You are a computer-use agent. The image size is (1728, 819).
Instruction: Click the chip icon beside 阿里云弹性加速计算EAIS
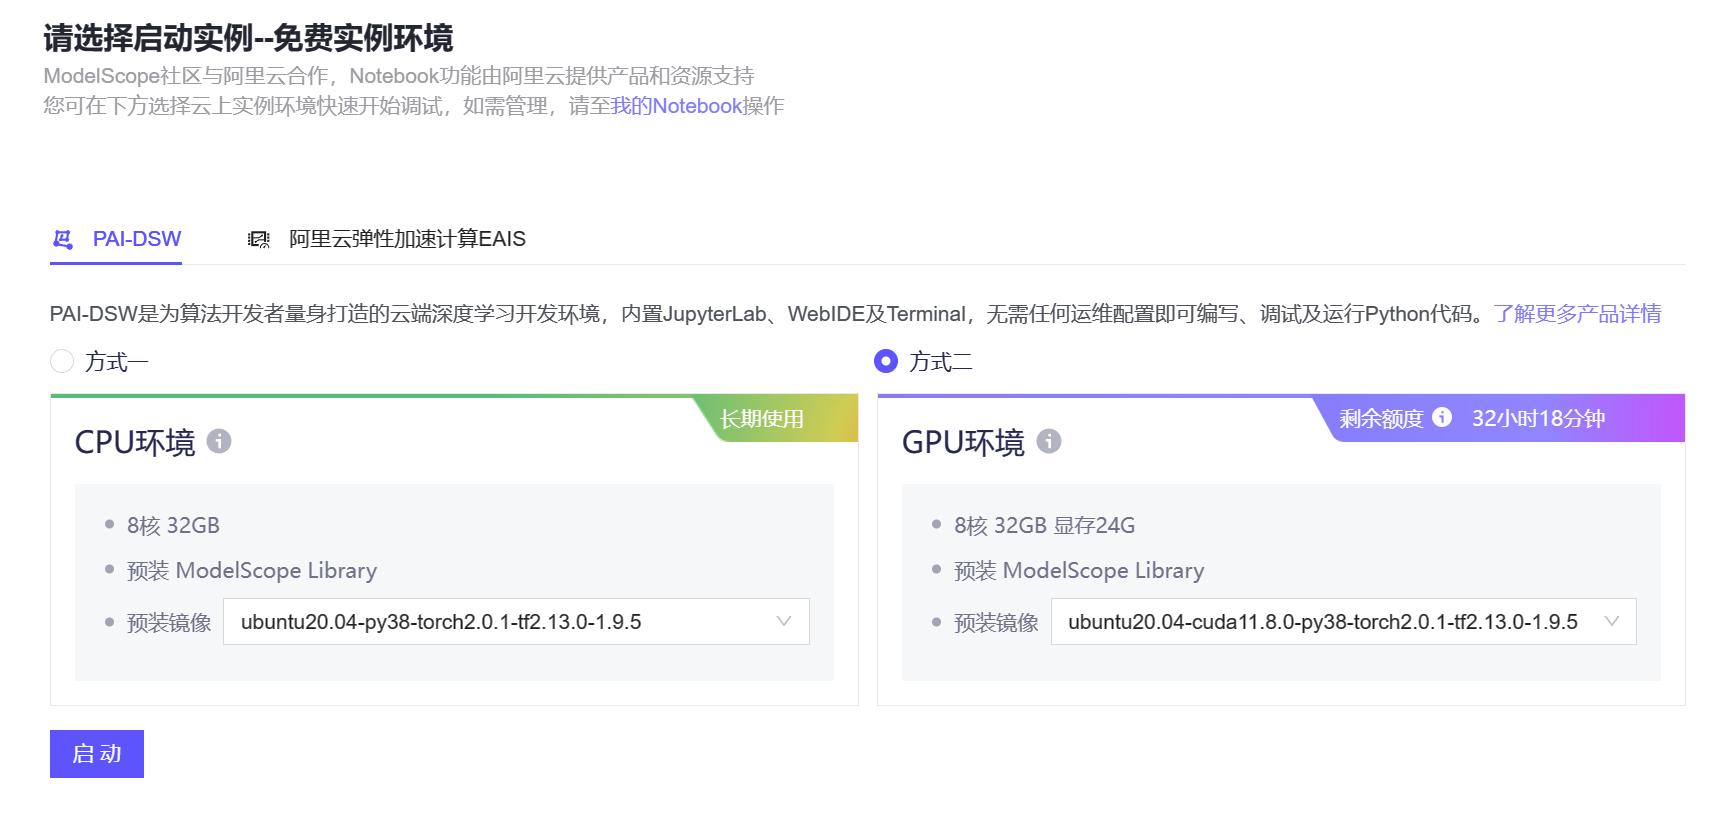(x=259, y=239)
